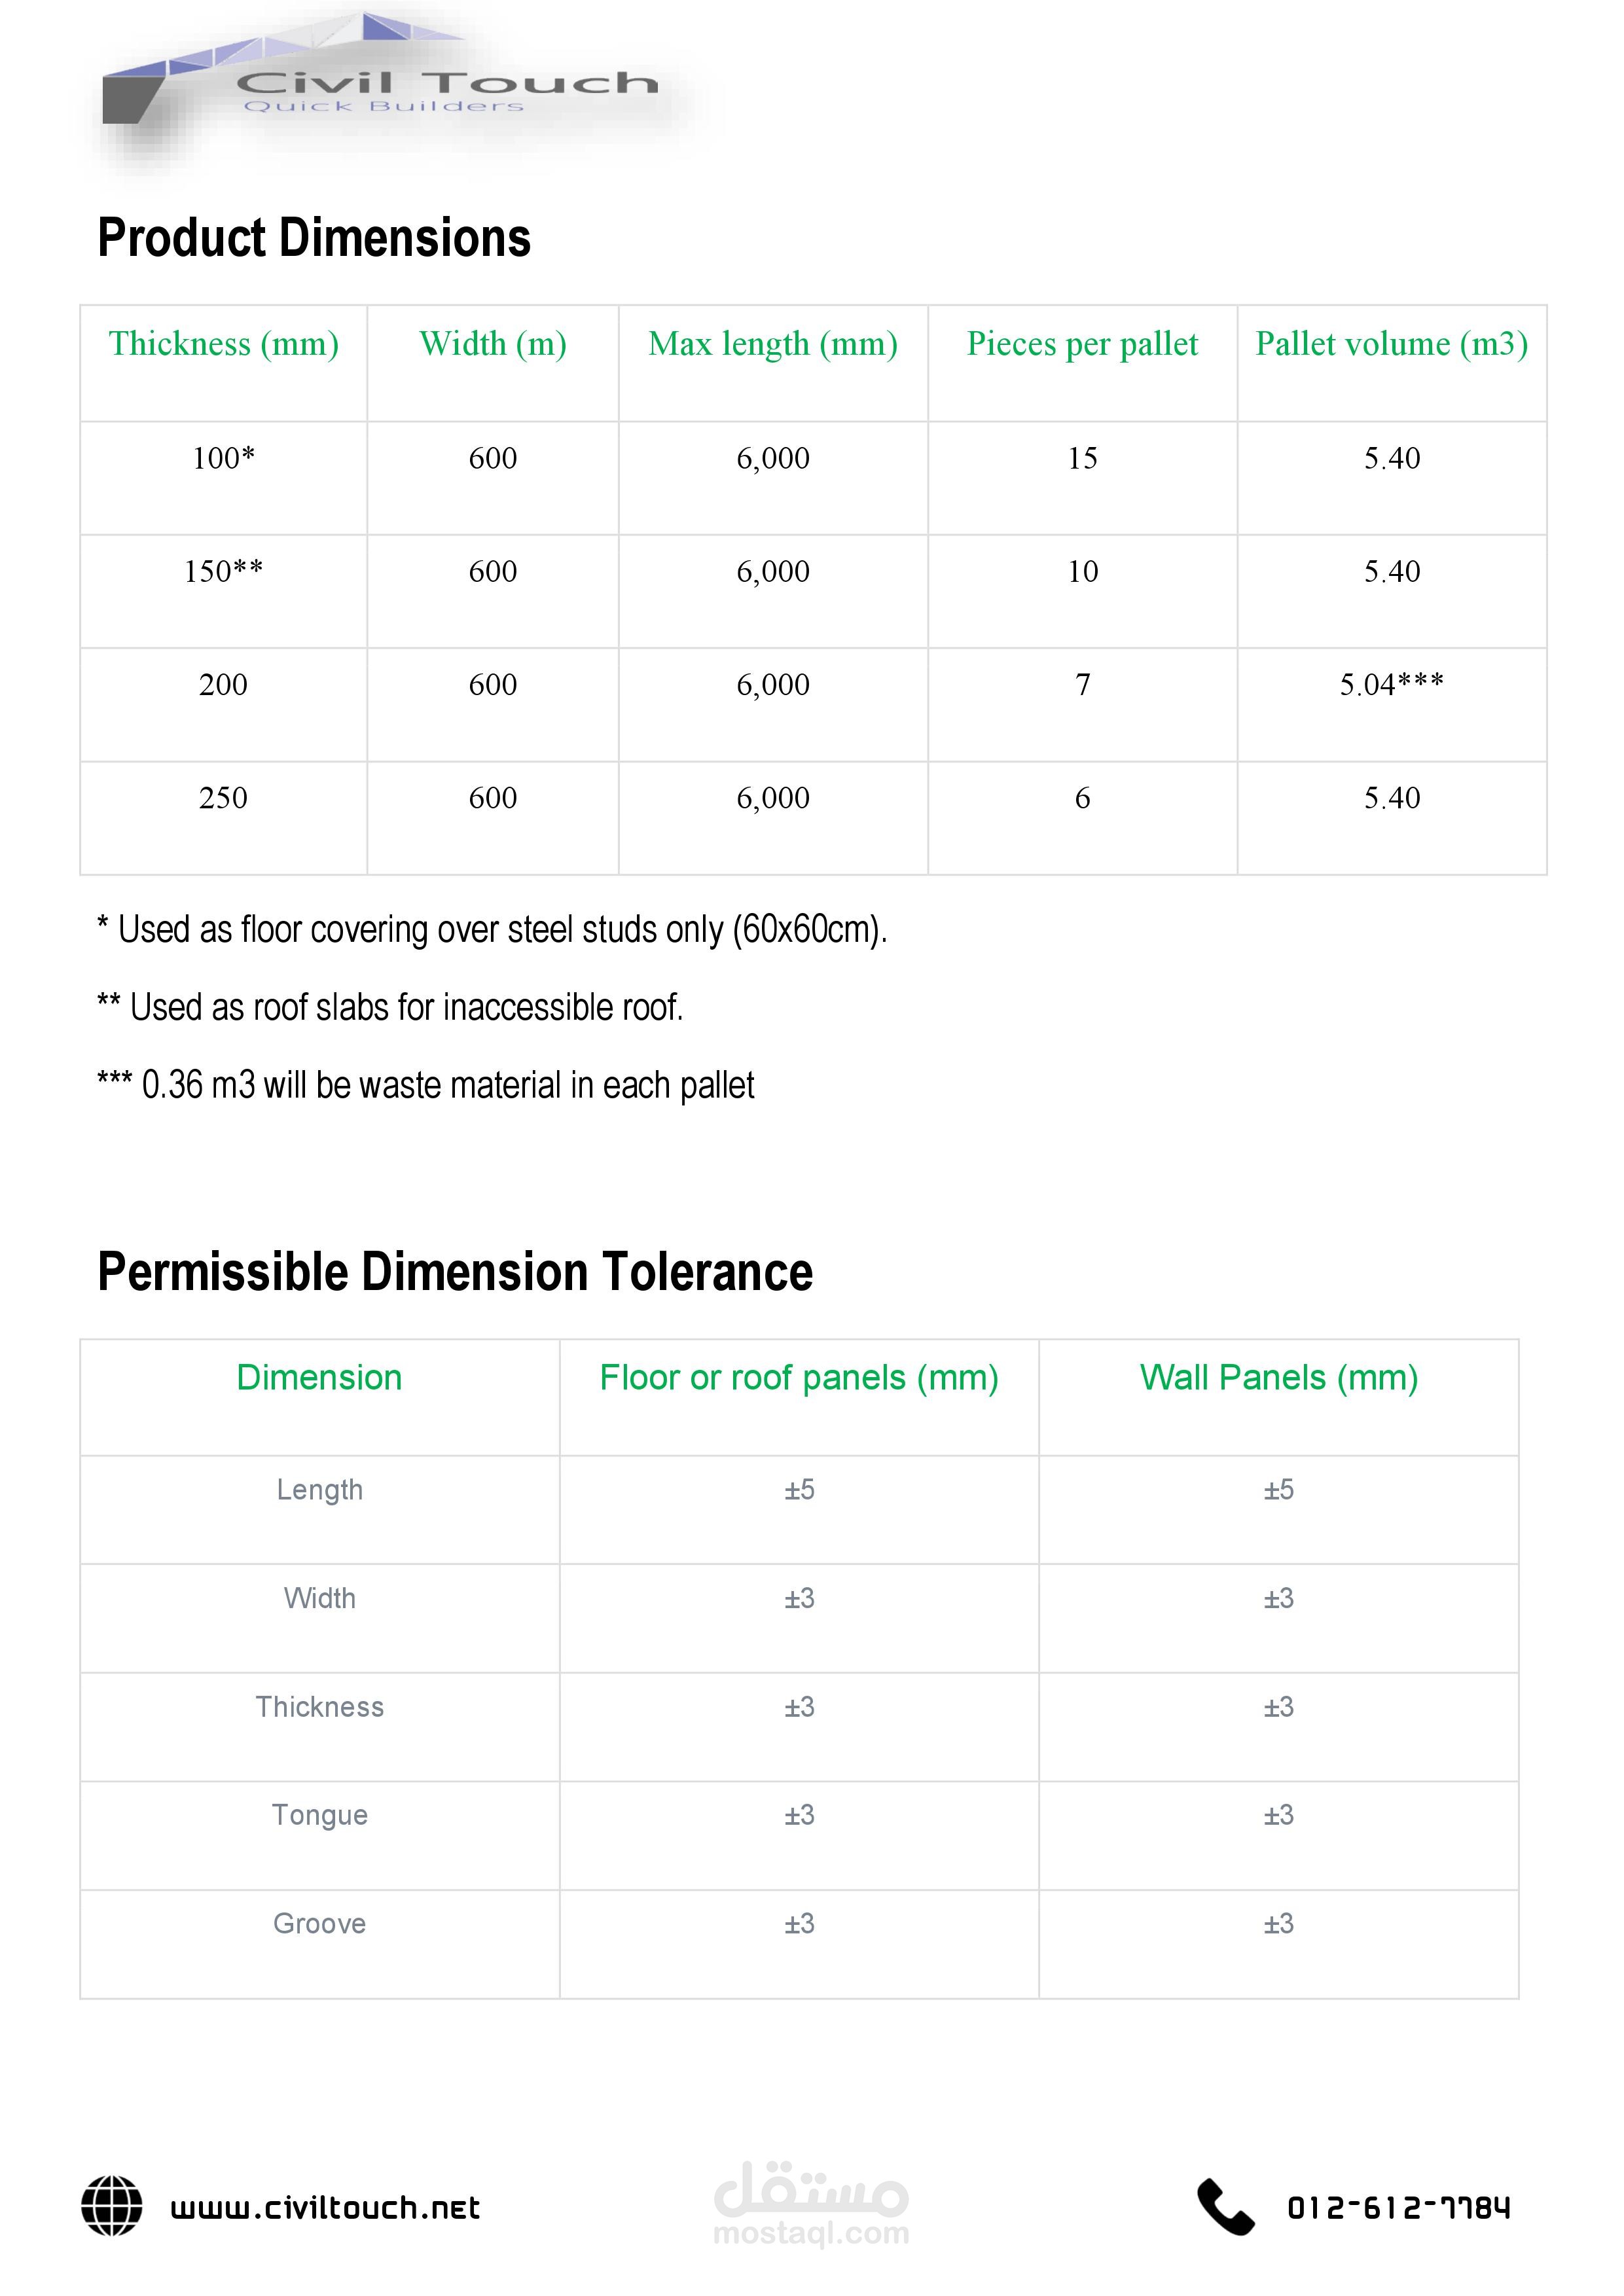Open the www.civiltouch.net link
The height and width of the screenshot is (2296, 1624).
[x=325, y=2208]
